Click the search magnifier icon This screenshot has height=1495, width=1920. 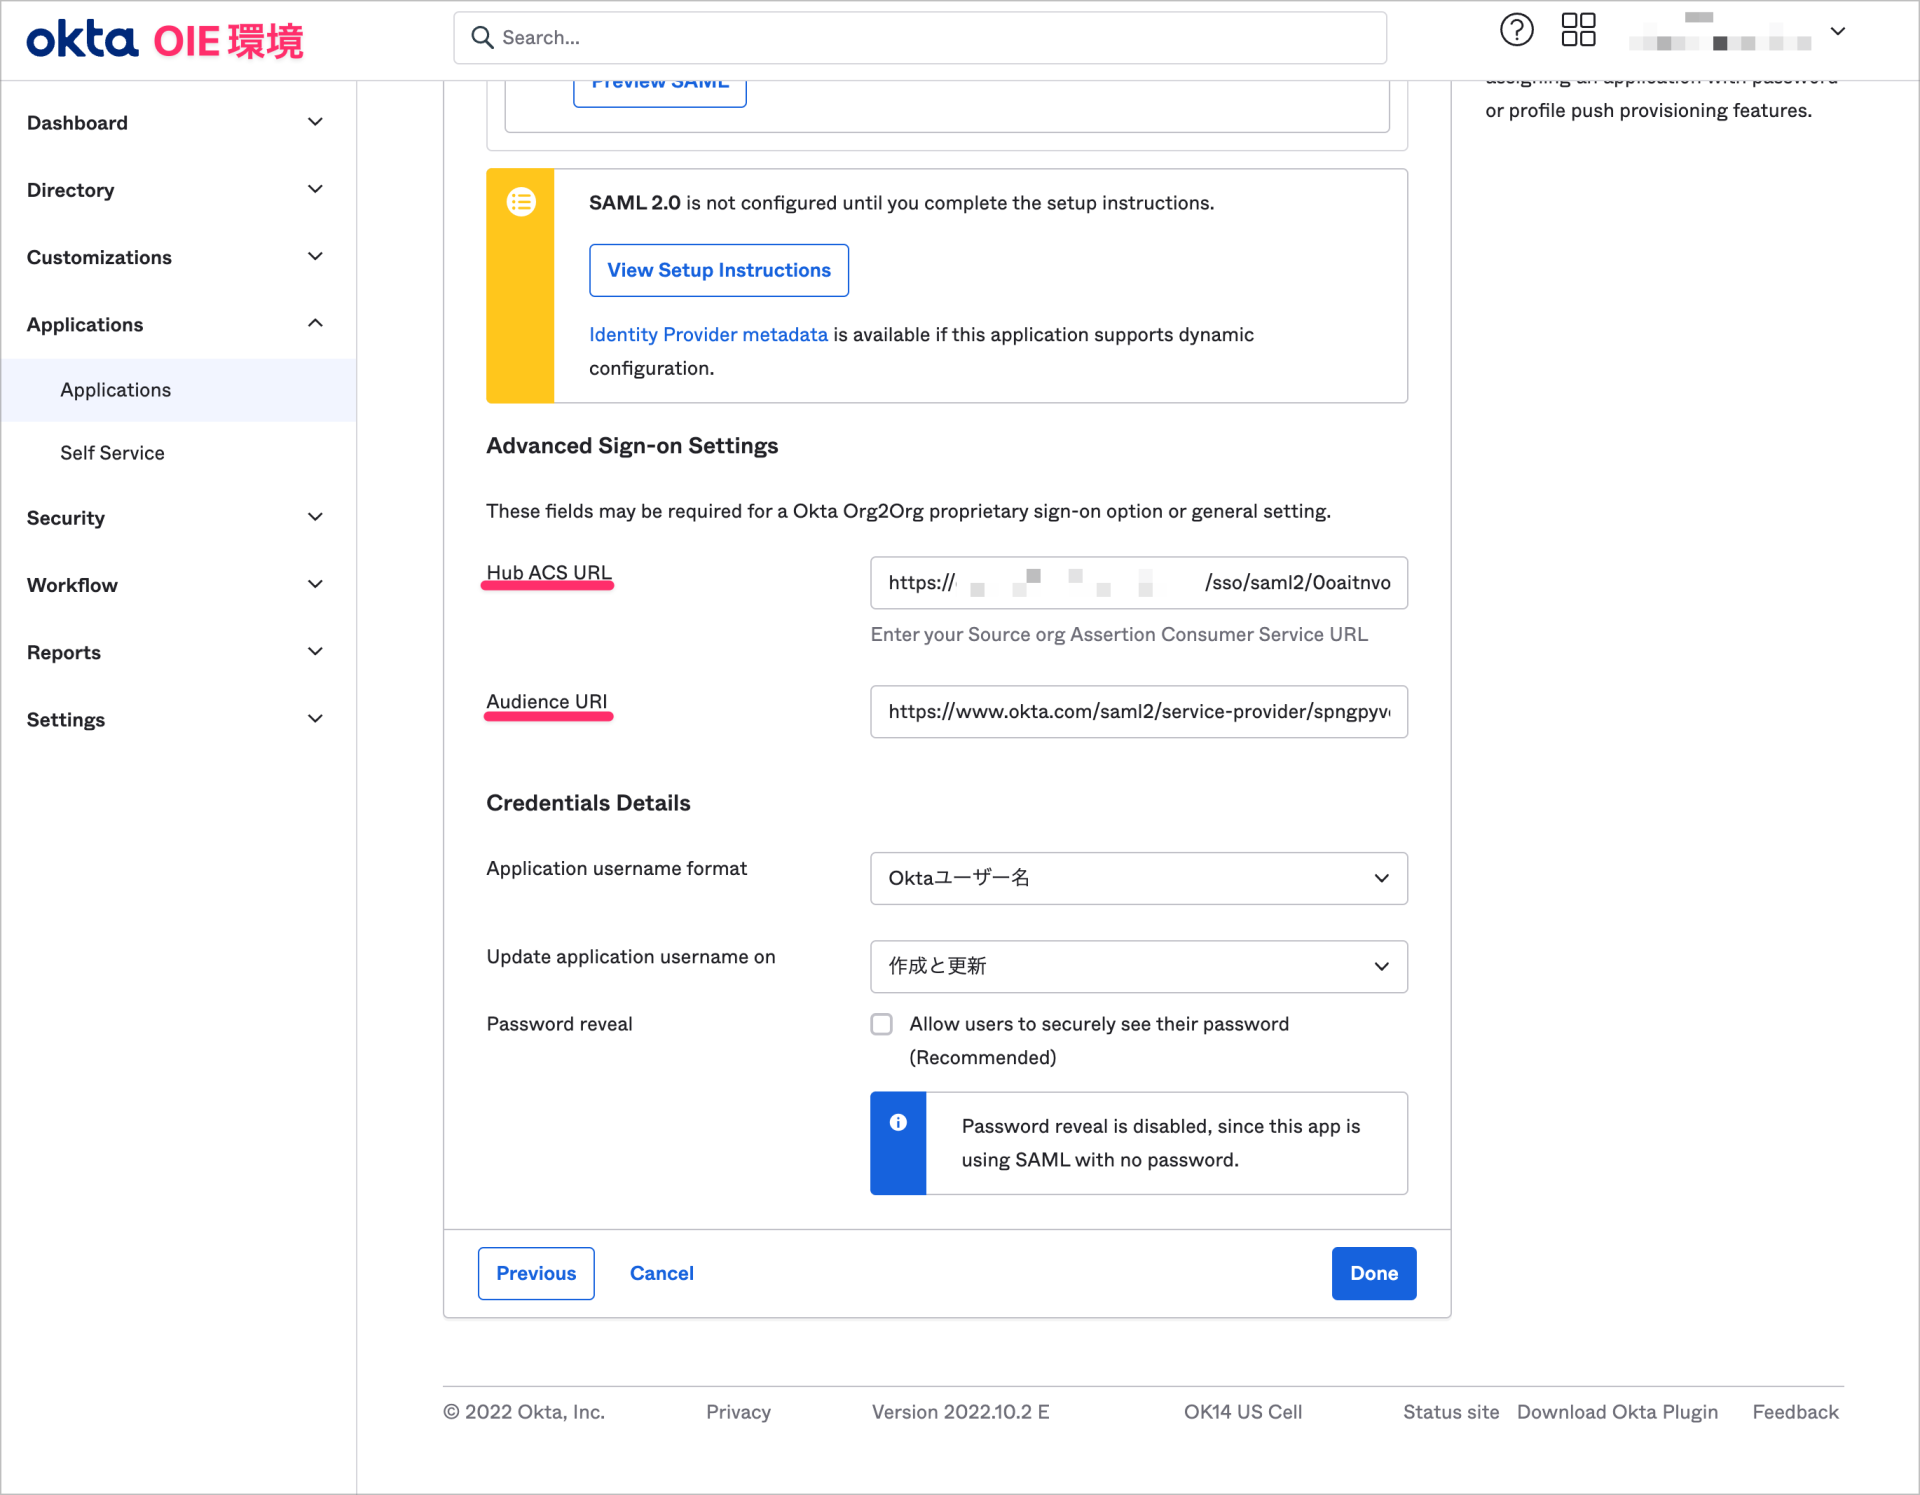483,37
